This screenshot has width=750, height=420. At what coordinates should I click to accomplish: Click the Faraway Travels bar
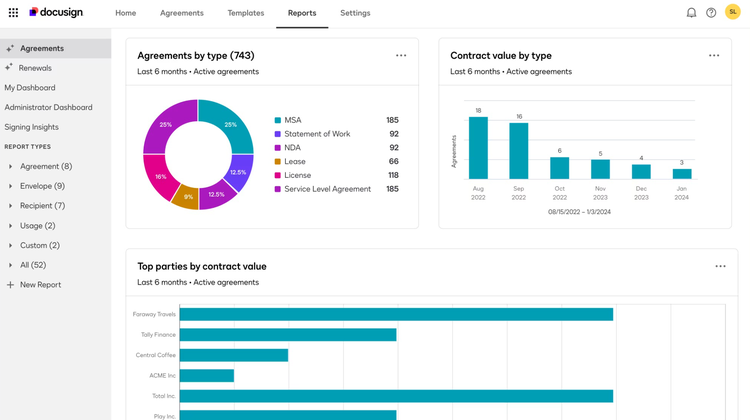coord(396,314)
